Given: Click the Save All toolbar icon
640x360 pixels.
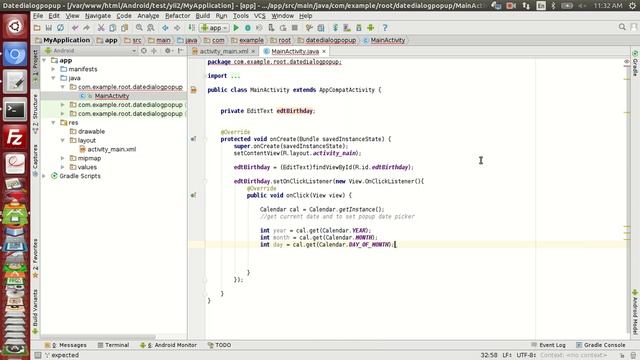Looking at the screenshot, I should (49, 28).
